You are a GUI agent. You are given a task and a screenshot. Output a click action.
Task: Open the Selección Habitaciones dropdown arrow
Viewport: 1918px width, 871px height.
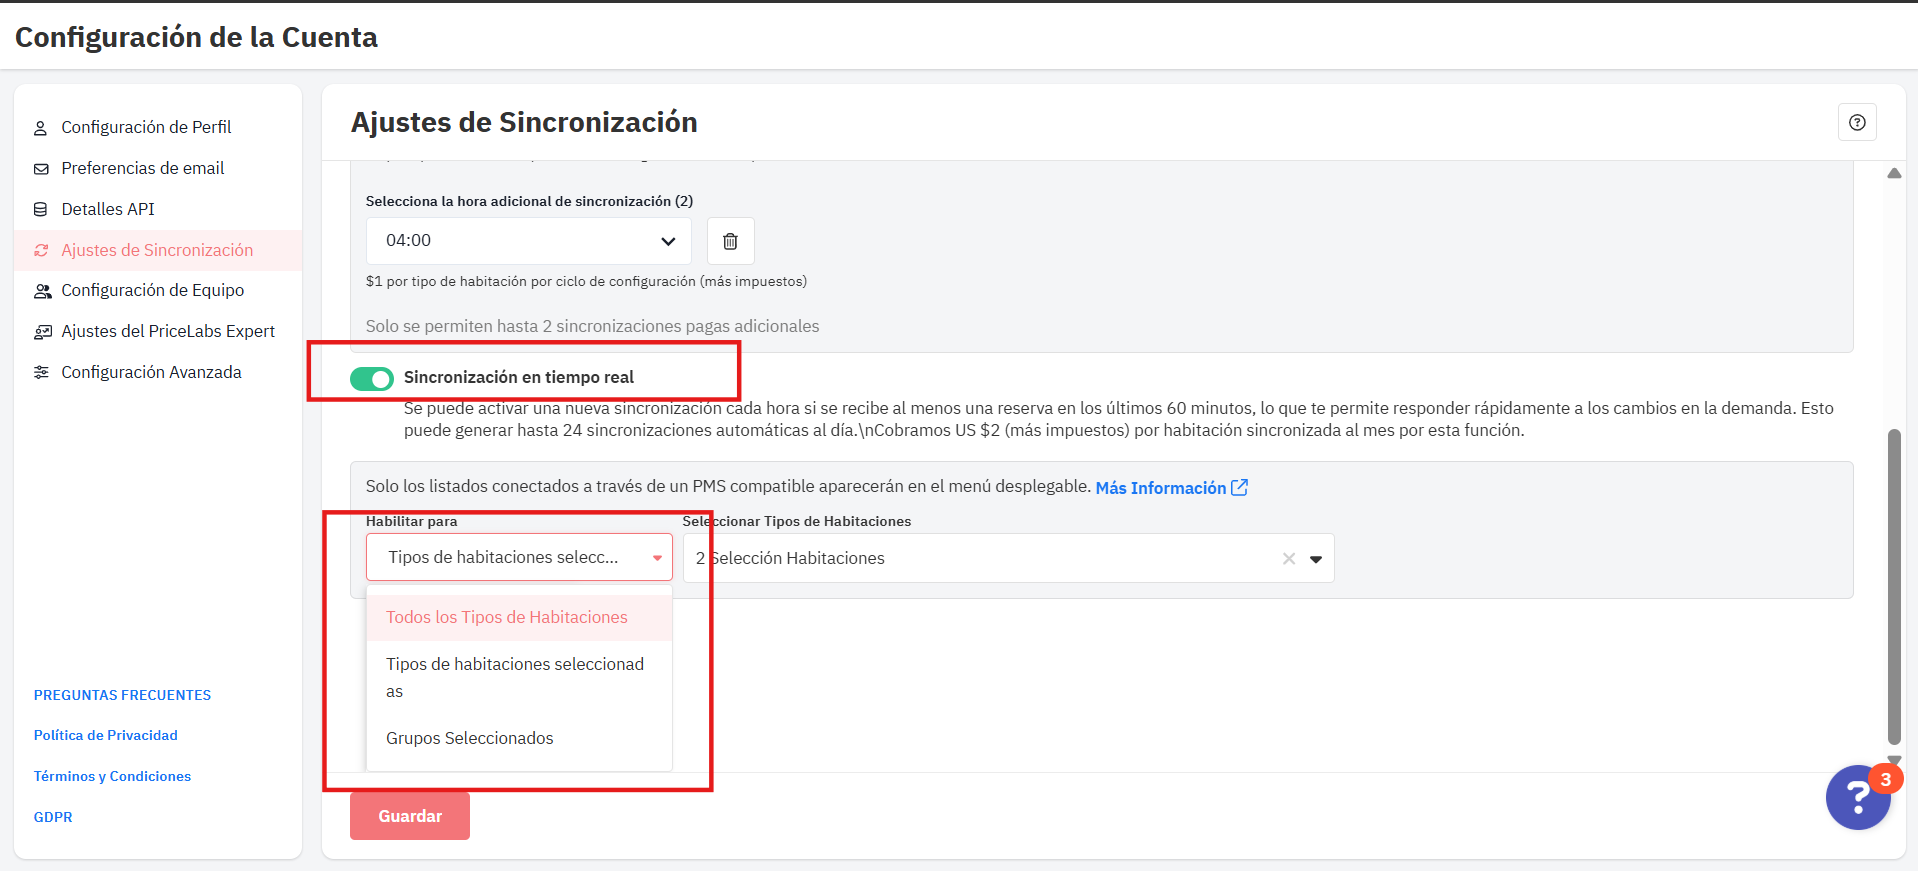pos(1316,559)
